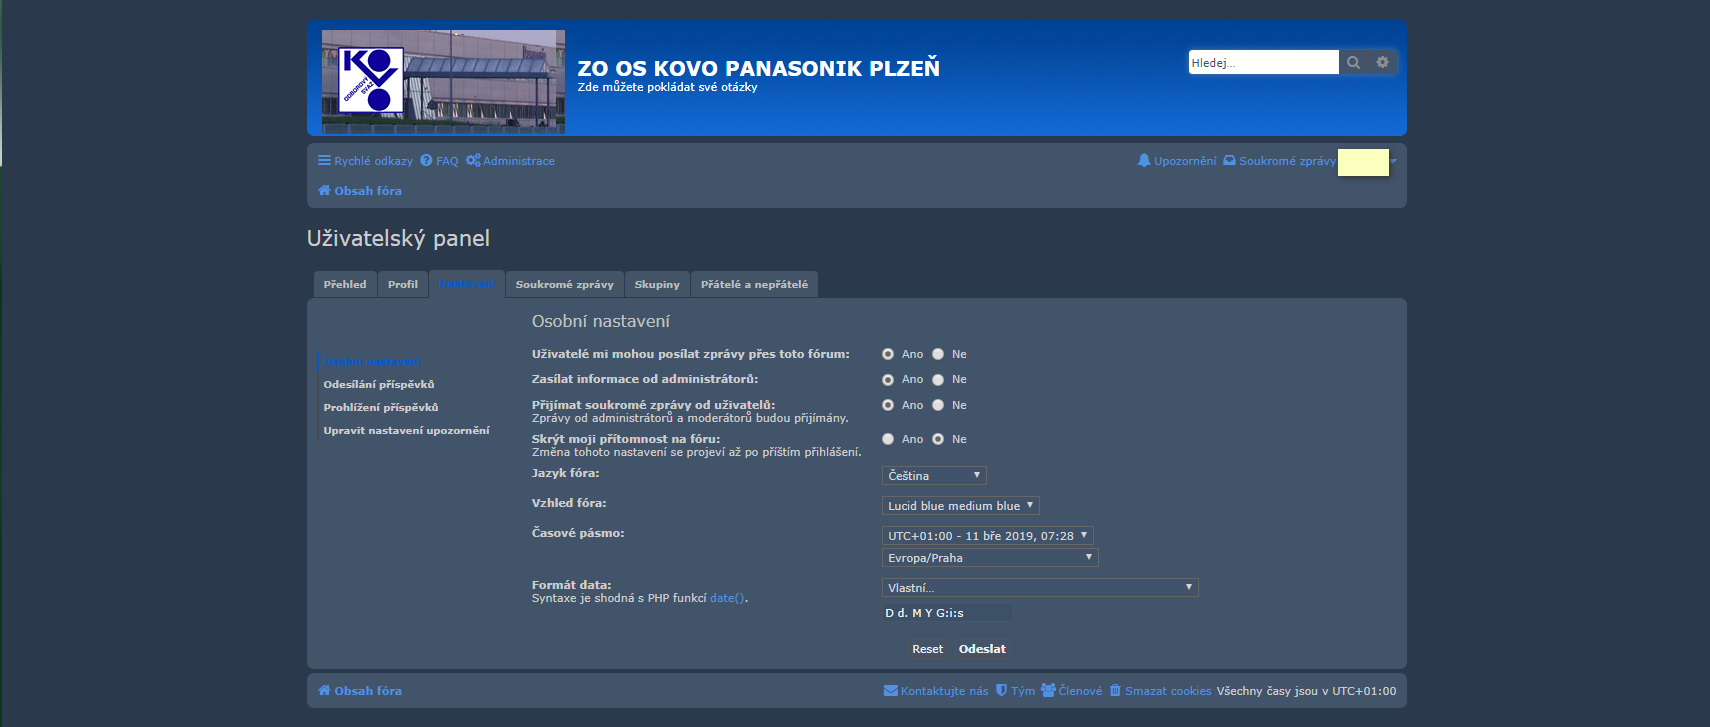The image size is (1710, 727).
Task: Open advanced search gear icon
Action: tap(1382, 62)
